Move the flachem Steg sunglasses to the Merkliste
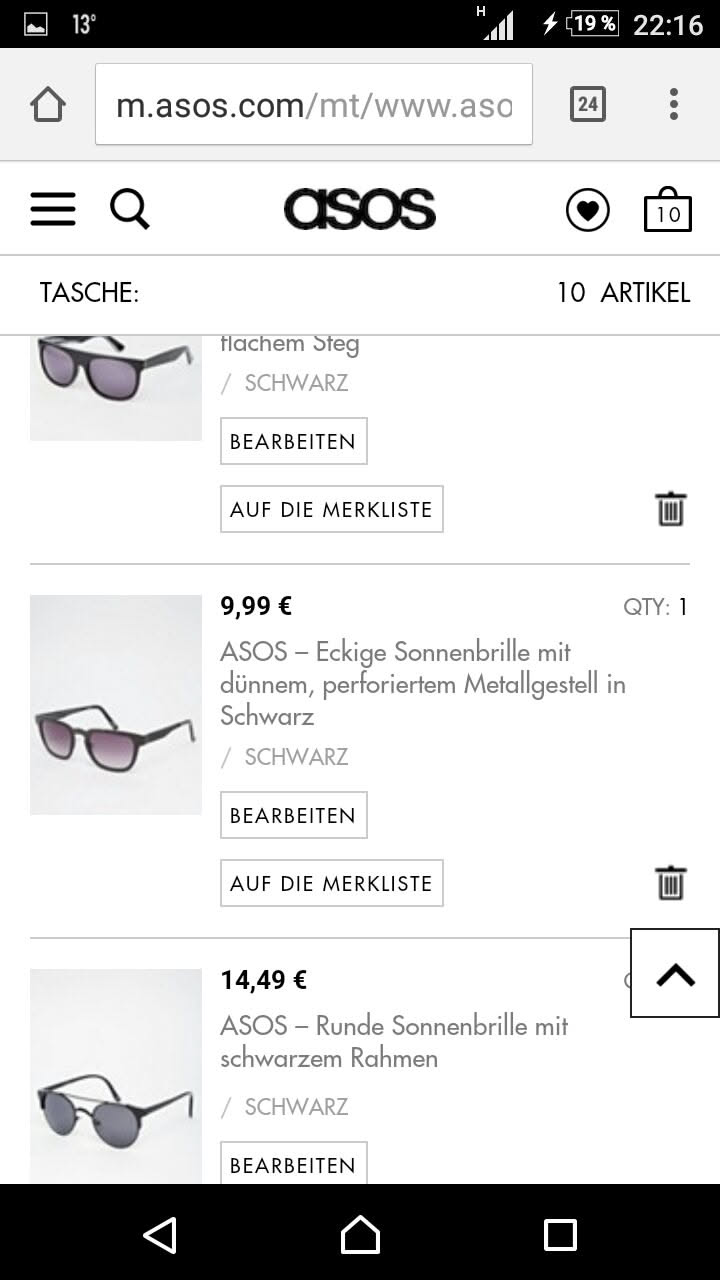720x1280 pixels. pyautogui.click(x=331, y=509)
